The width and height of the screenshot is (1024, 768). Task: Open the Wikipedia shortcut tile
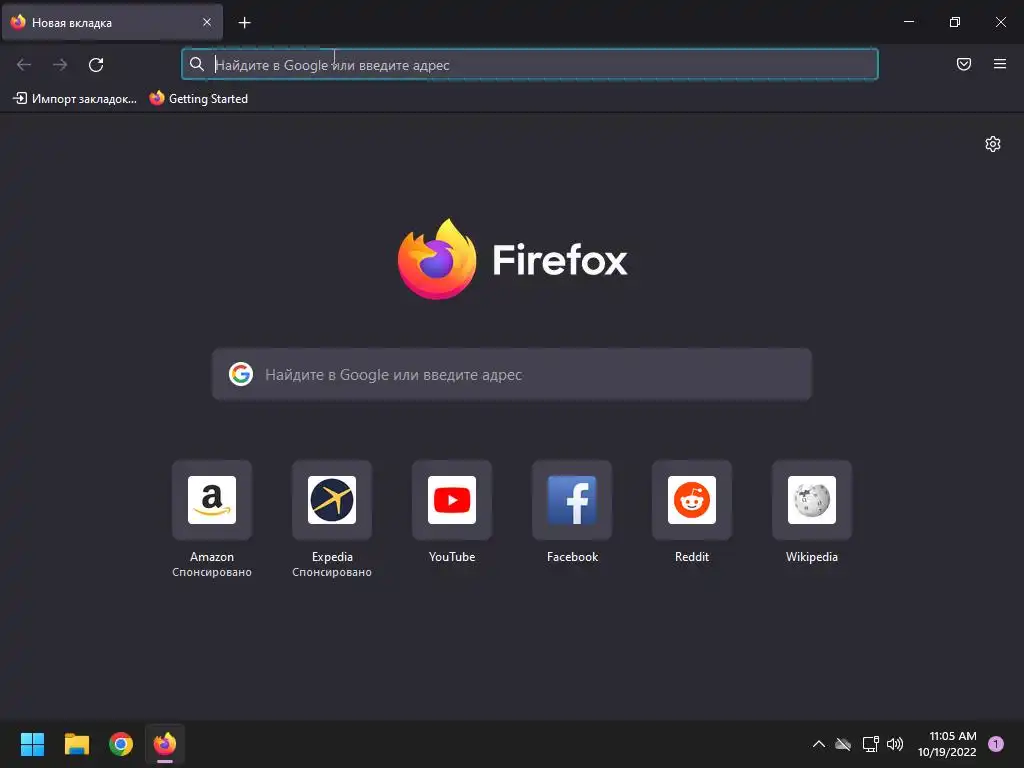(x=812, y=500)
